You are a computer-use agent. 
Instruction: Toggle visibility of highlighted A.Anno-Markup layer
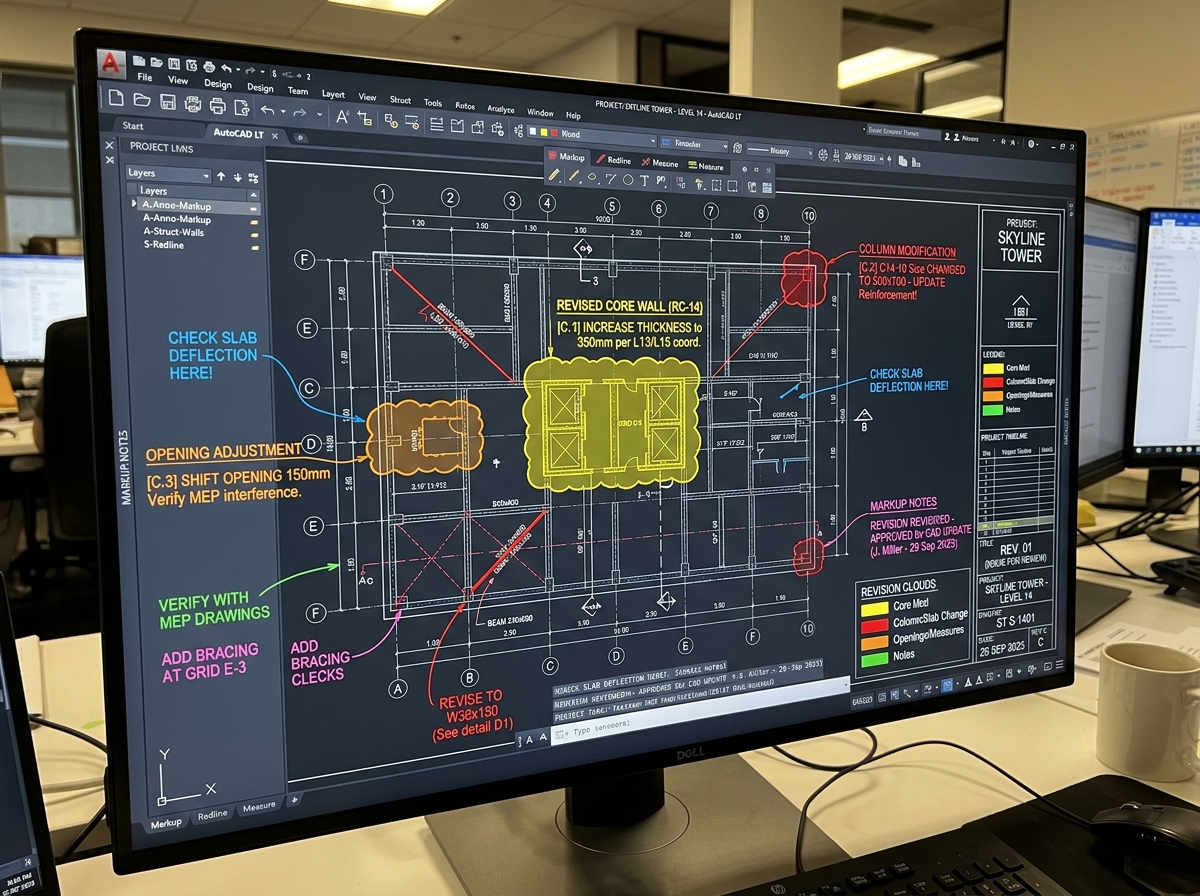click(x=253, y=209)
